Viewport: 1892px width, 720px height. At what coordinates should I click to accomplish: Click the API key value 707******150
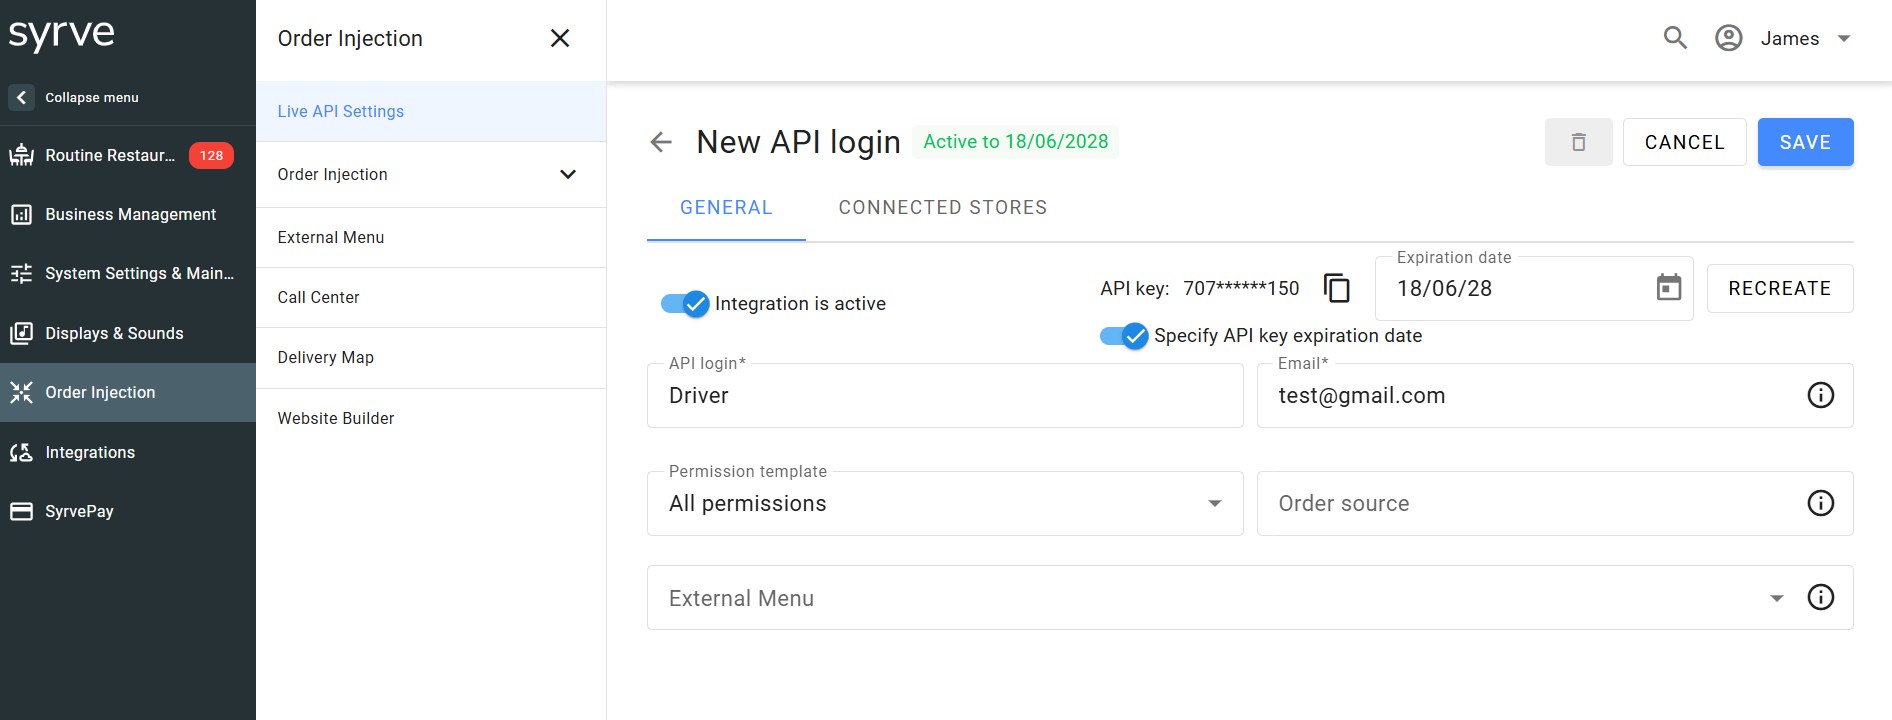[x=1241, y=288]
